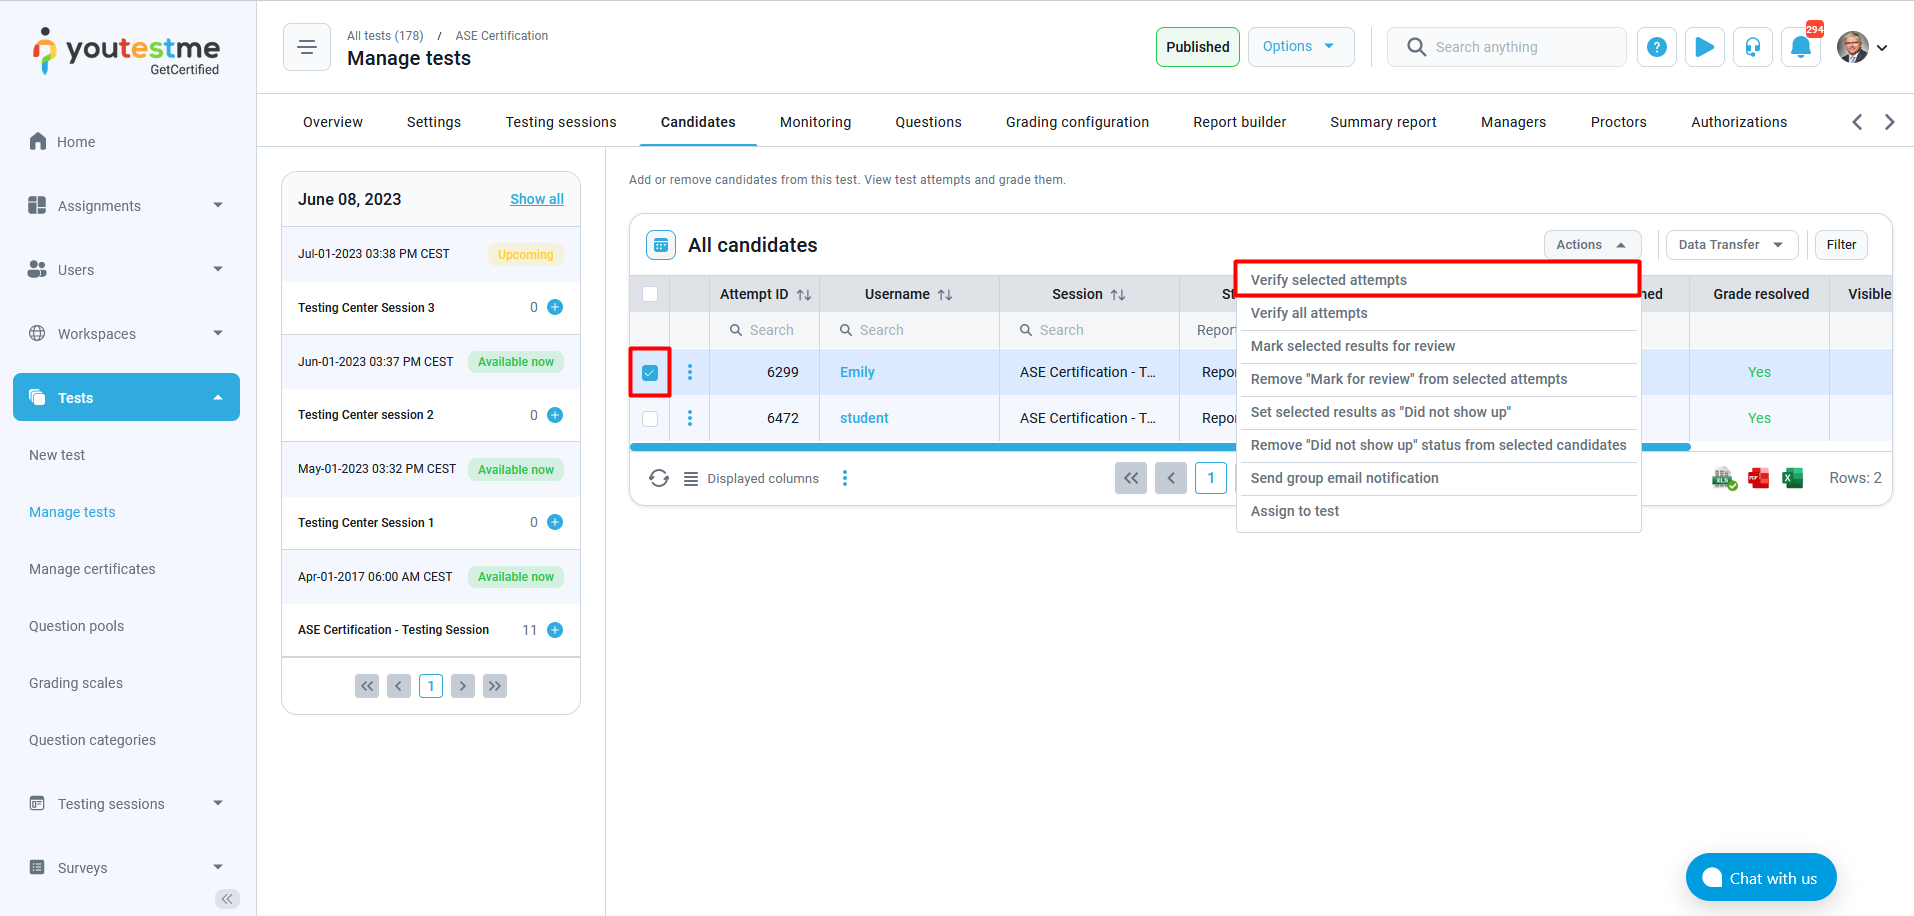Export the candidates table as PDF
This screenshot has width=1914, height=916.
coord(1758,478)
